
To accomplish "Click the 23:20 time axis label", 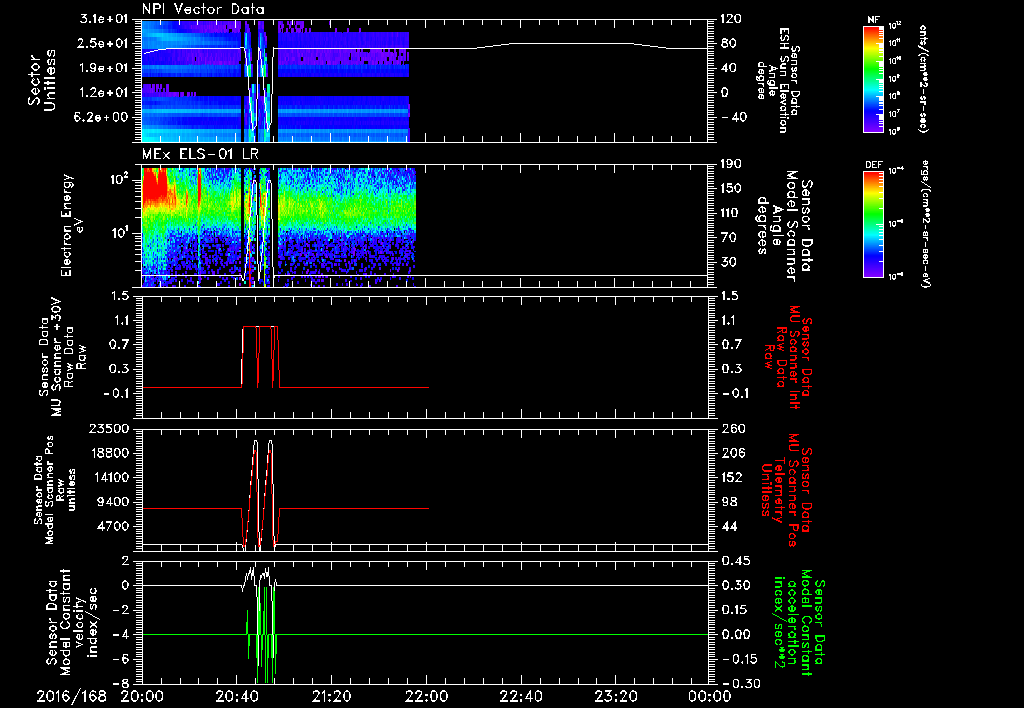I will [x=615, y=696].
